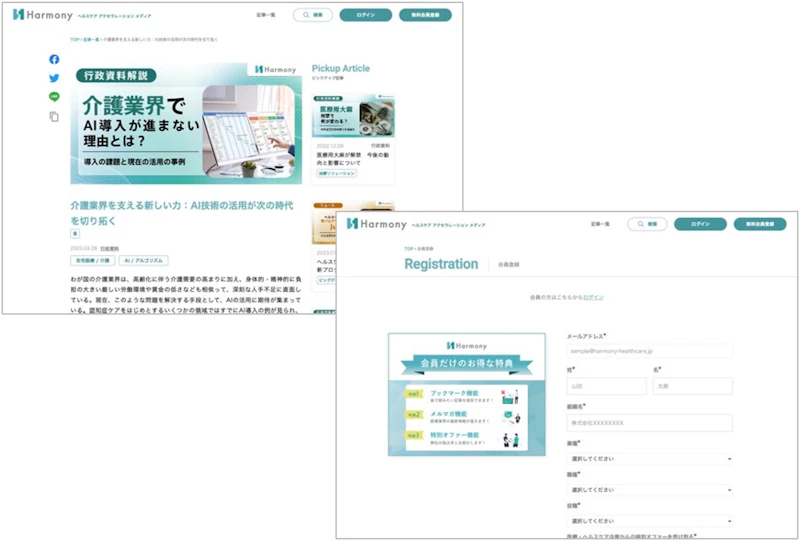Screen dimensions: 800x541
Task: Share the article via Twitter icon
Action: (54, 78)
